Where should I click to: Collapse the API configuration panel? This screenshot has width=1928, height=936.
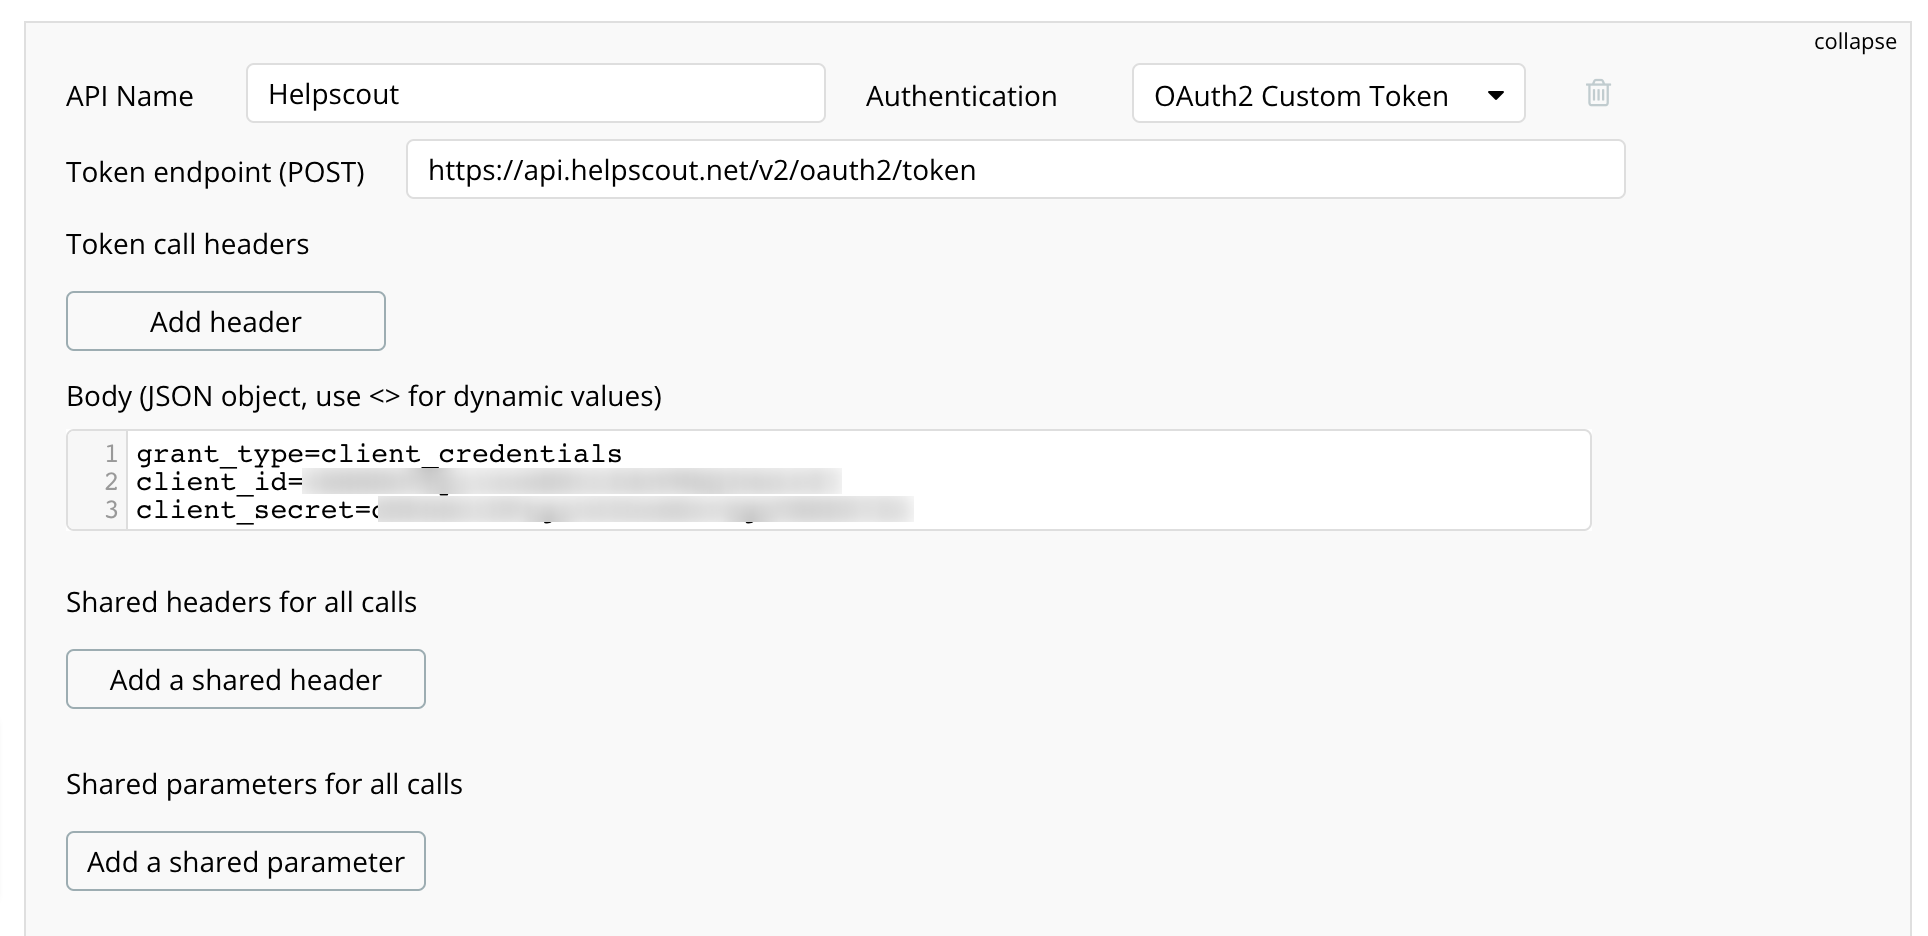(x=1855, y=41)
